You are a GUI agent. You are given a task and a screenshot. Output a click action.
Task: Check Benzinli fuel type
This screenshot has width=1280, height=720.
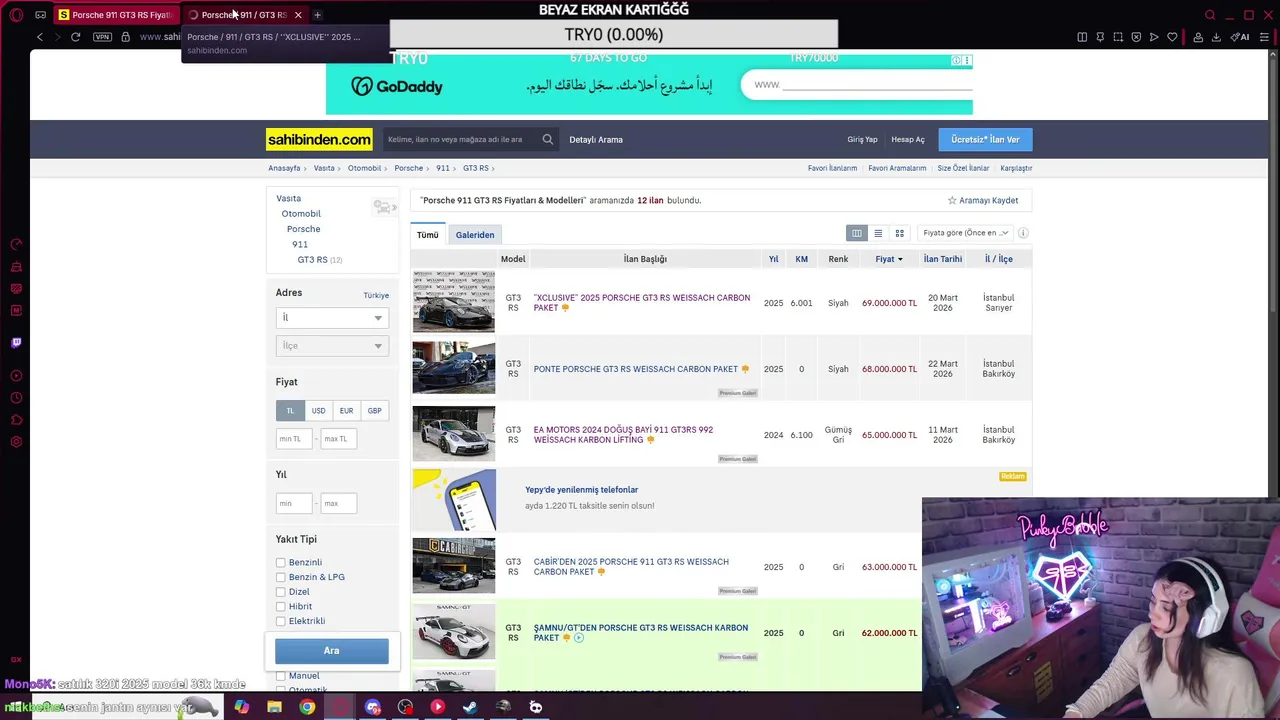tap(281, 563)
